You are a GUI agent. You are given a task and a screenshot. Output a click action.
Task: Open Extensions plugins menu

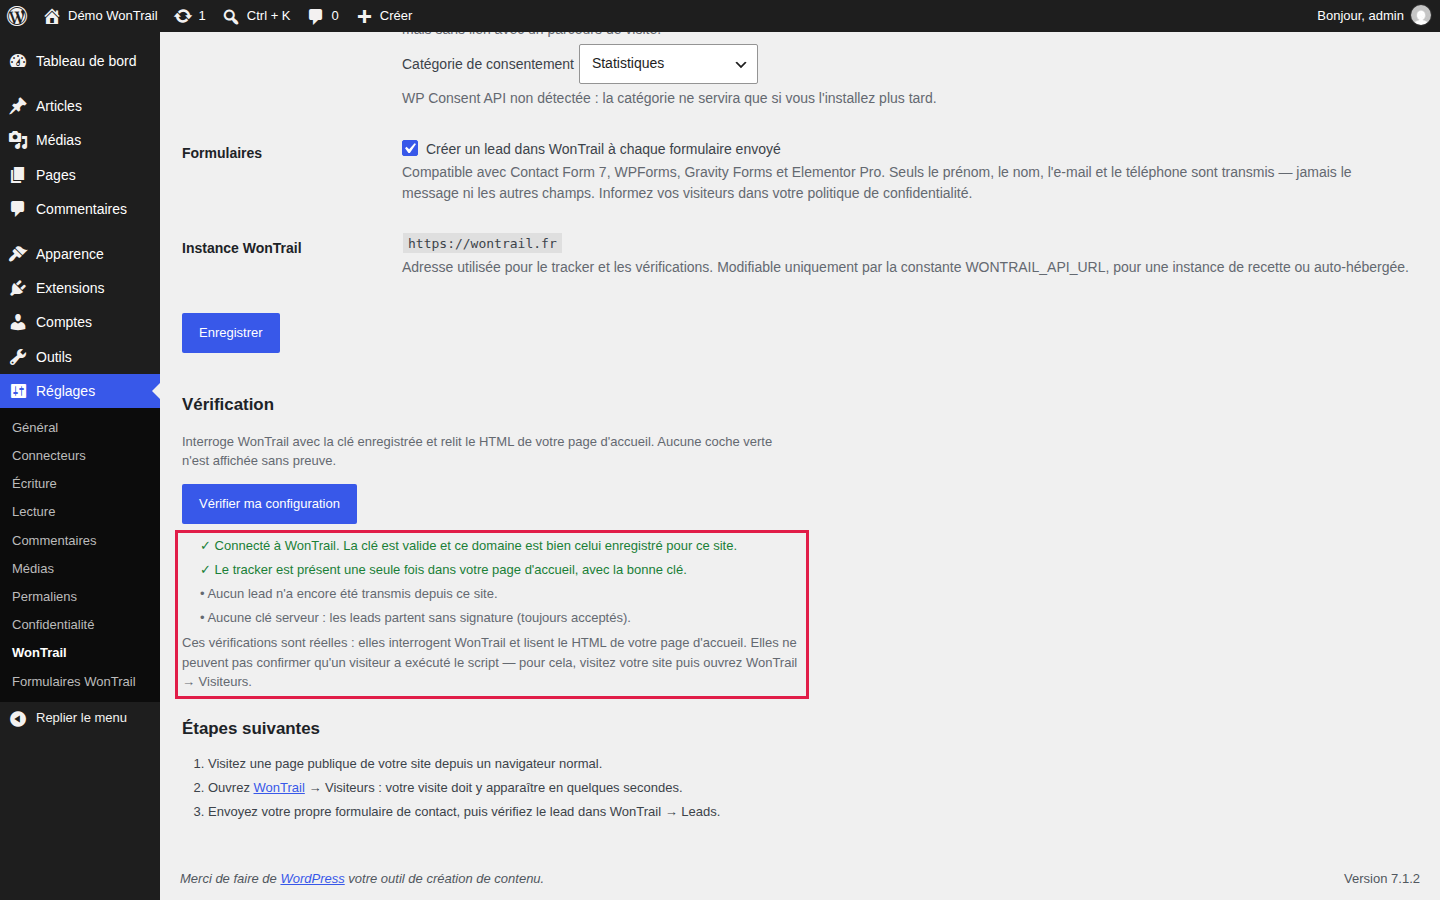[x=80, y=288]
